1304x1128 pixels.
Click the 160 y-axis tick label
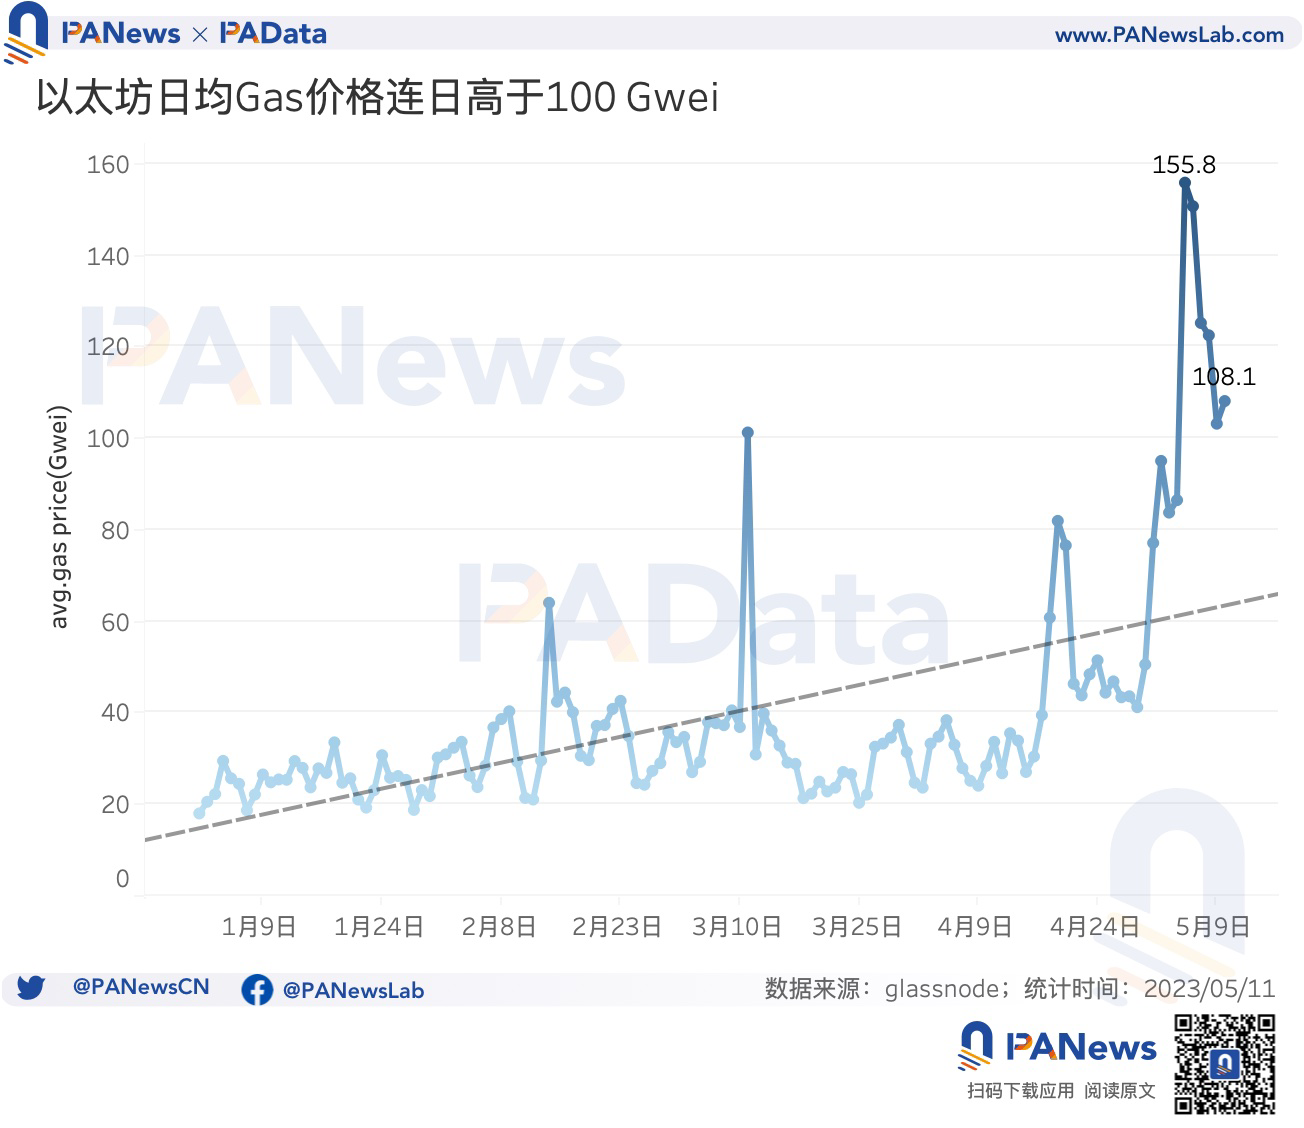pyautogui.click(x=108, y=165)
